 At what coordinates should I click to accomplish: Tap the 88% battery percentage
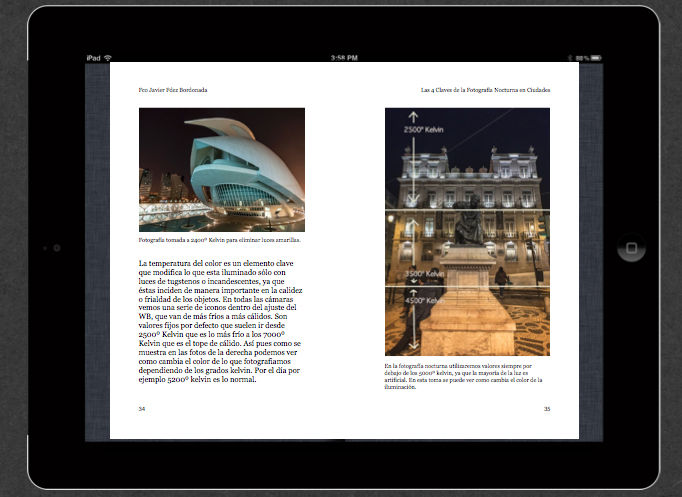(582, 58)
